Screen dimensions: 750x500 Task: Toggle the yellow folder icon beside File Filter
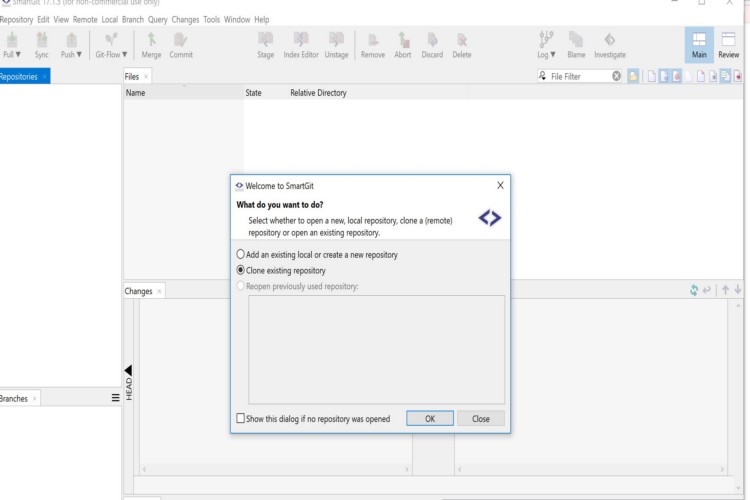click(x=633, y=76)
